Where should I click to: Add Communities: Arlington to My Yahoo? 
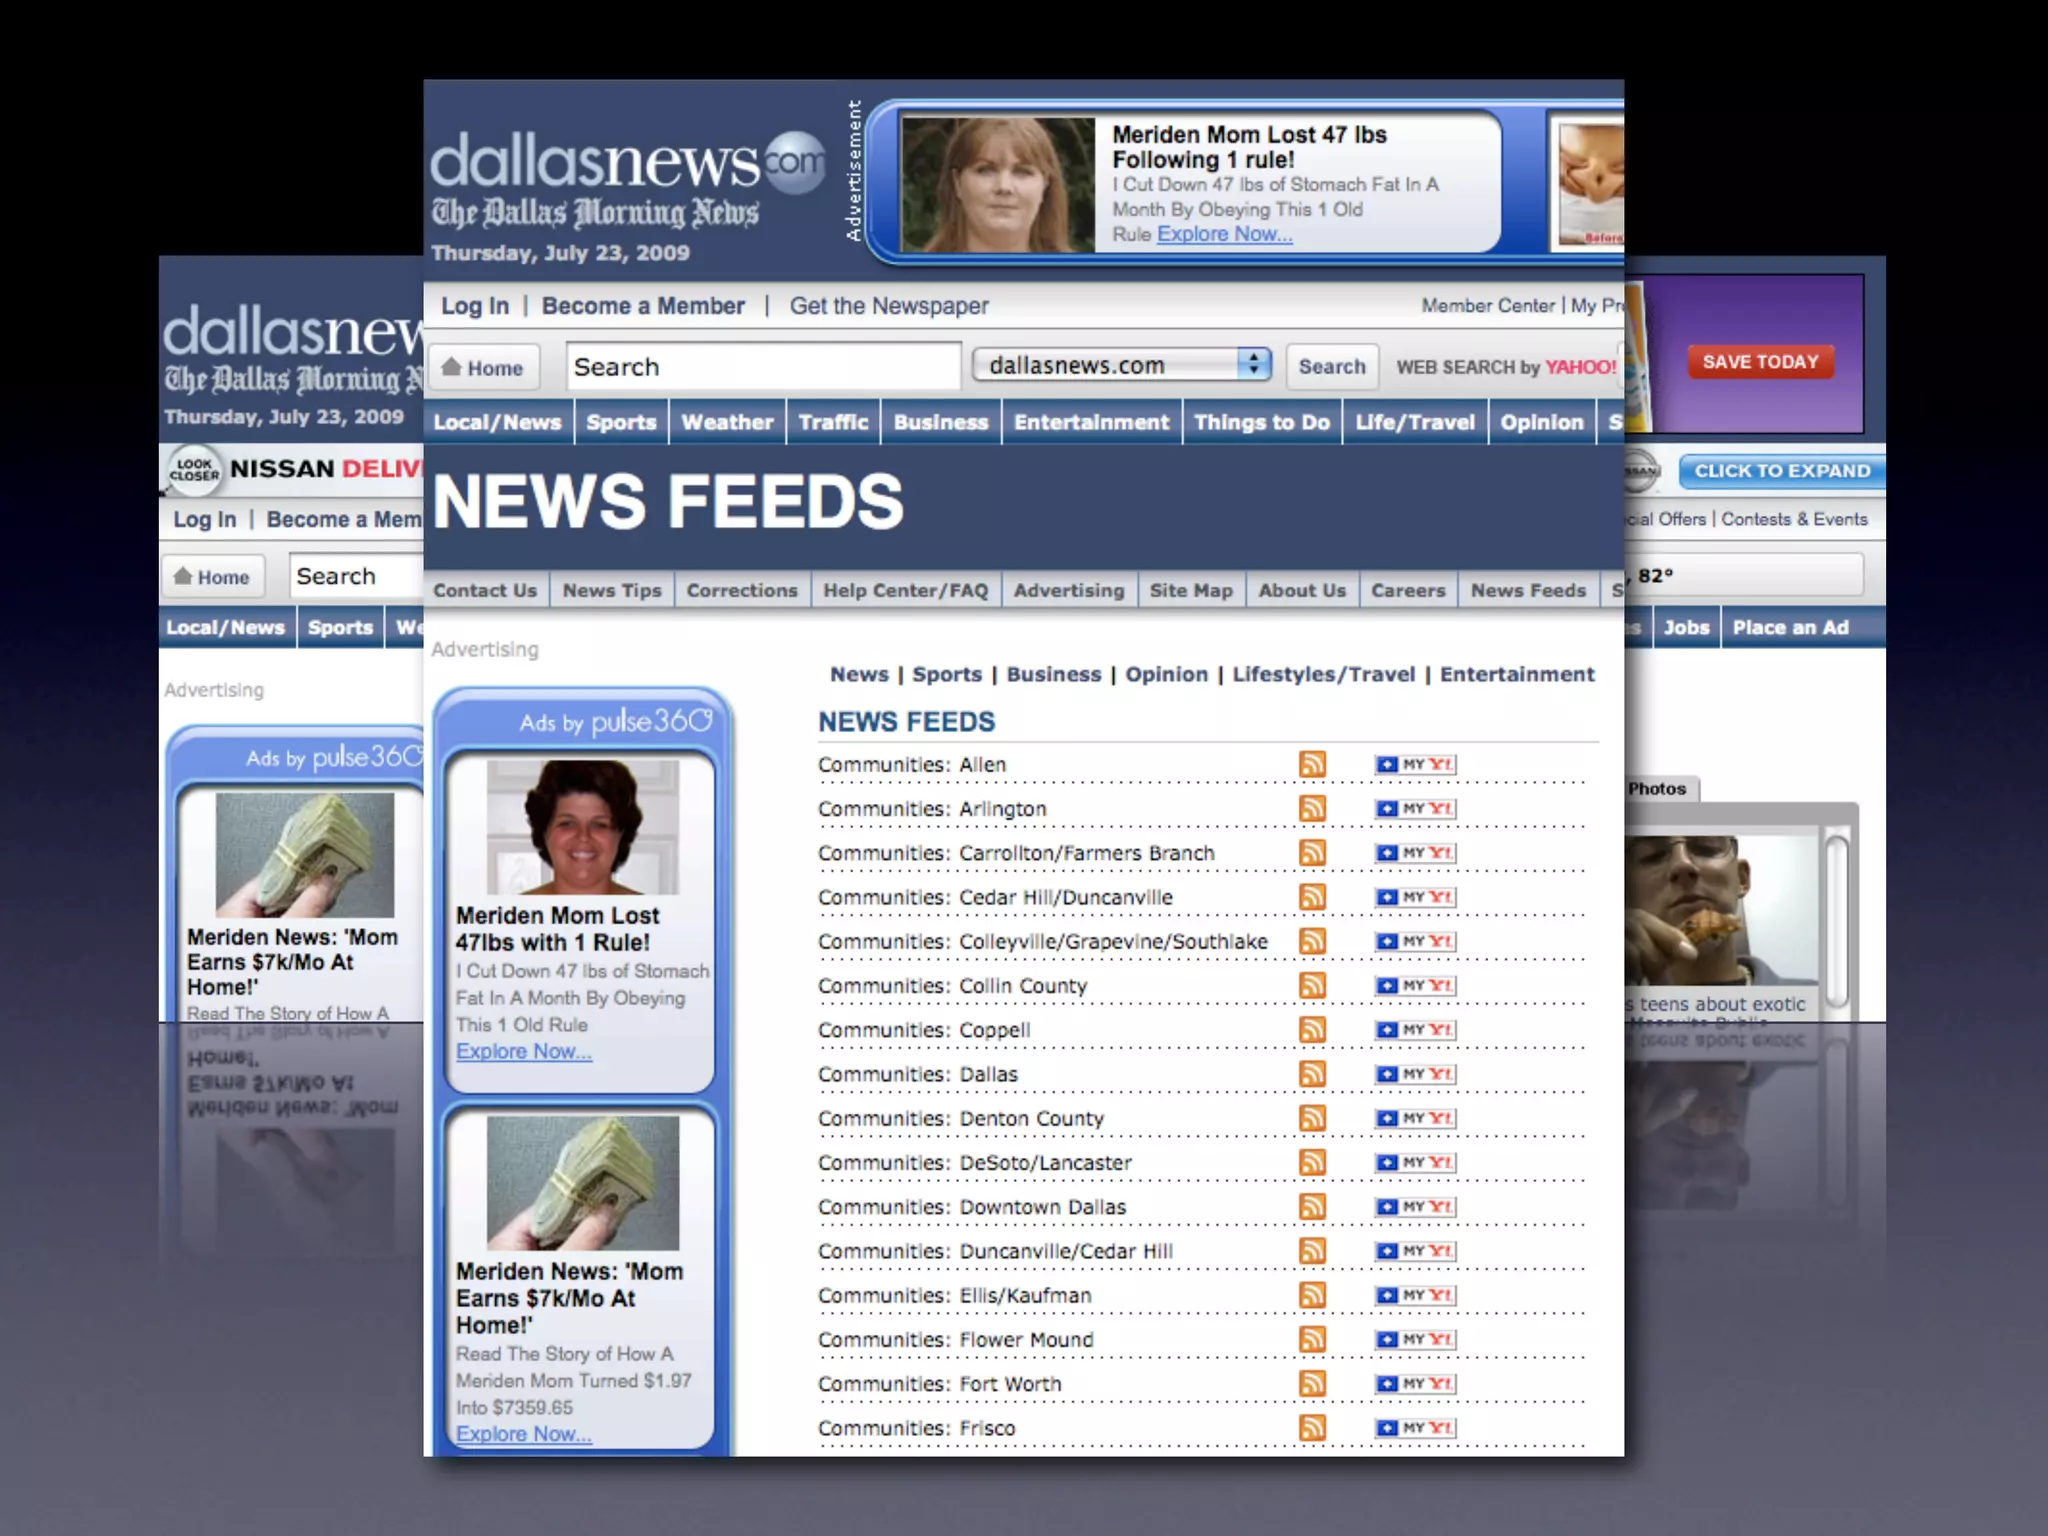1415,809
